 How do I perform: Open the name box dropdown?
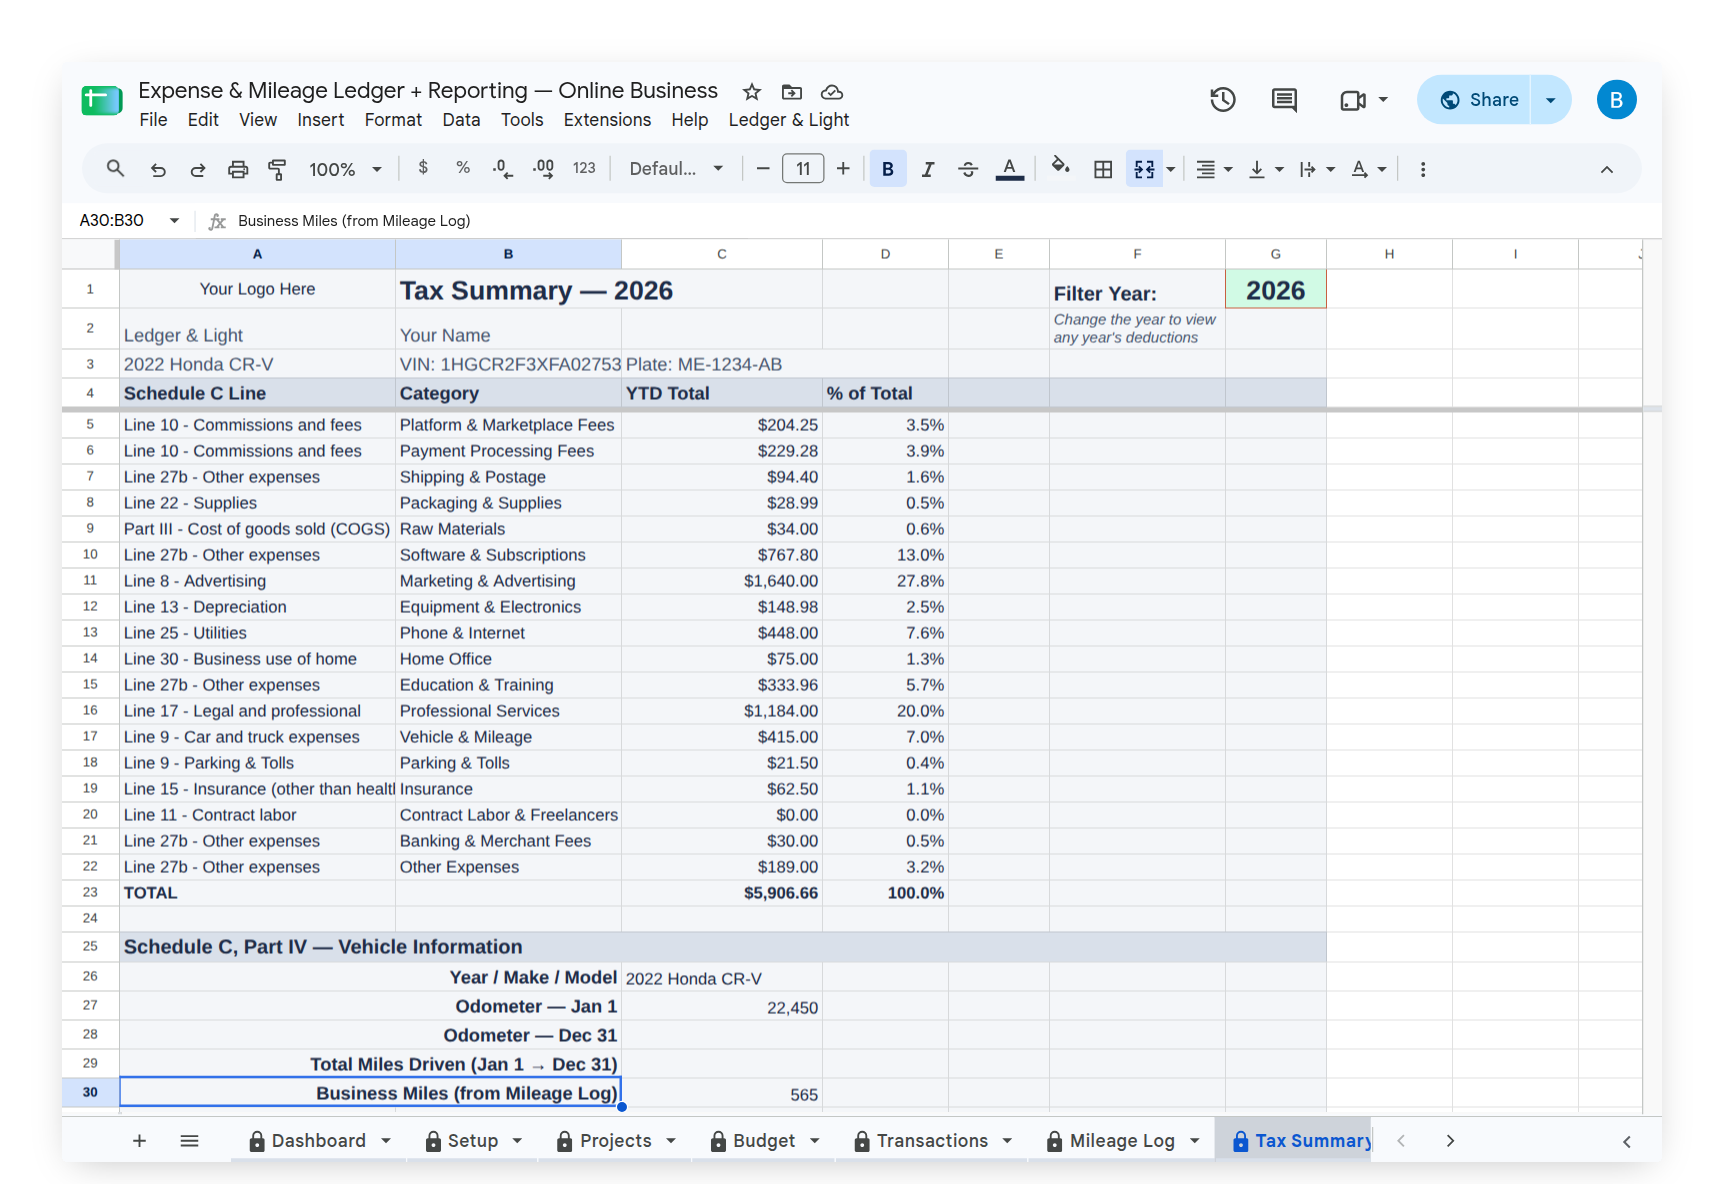pos(174,220)
